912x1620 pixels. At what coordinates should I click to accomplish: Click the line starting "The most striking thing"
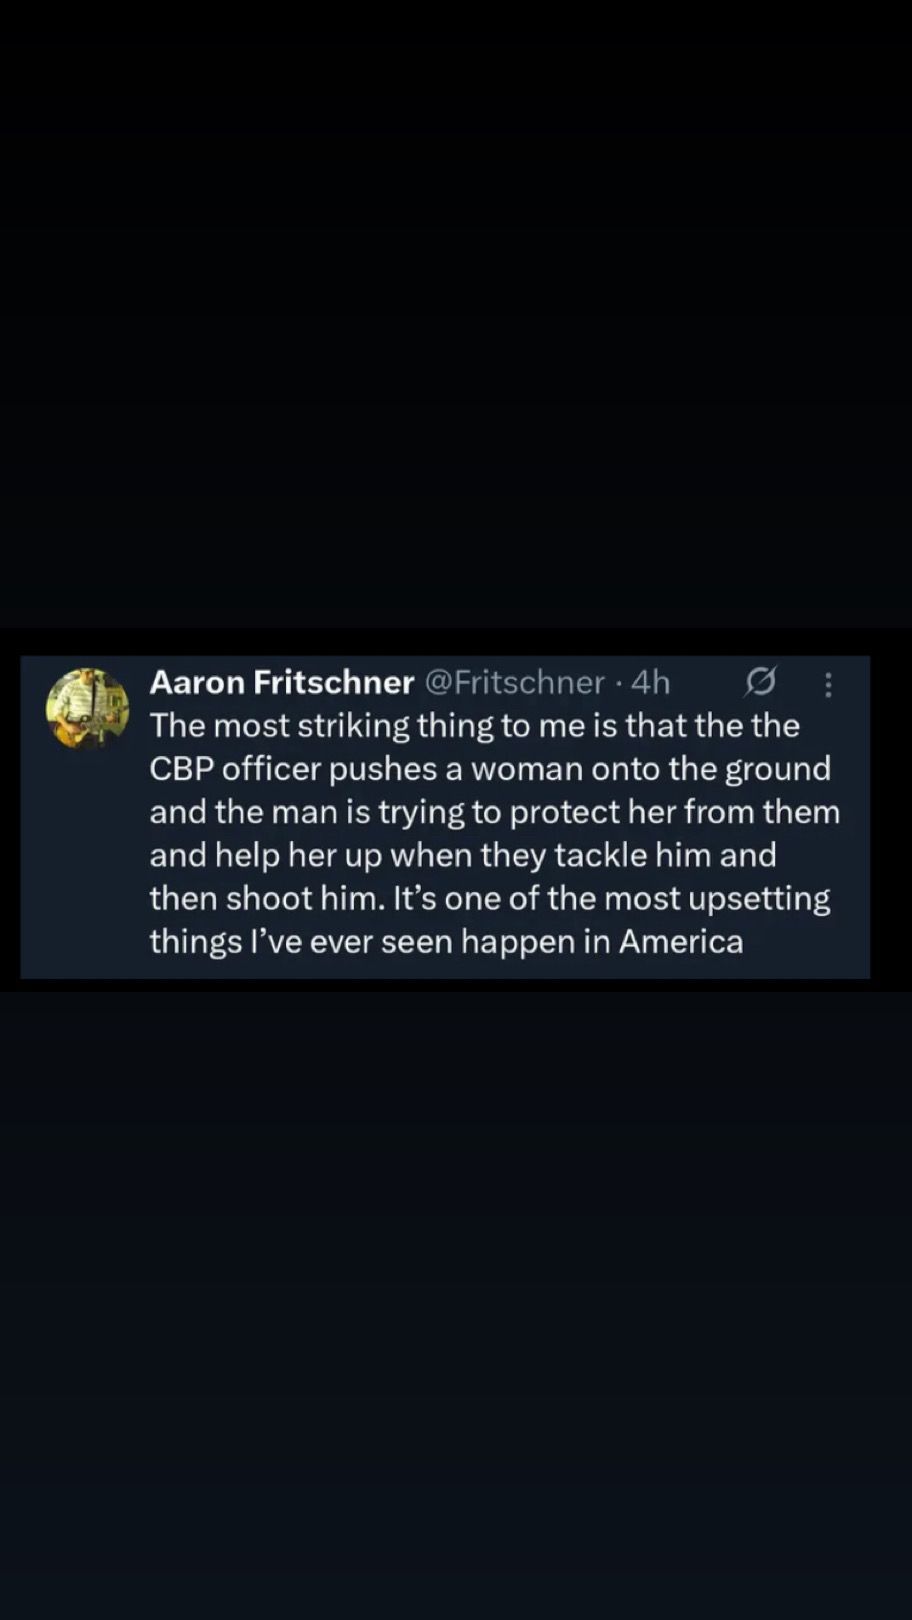pos(474,725)
